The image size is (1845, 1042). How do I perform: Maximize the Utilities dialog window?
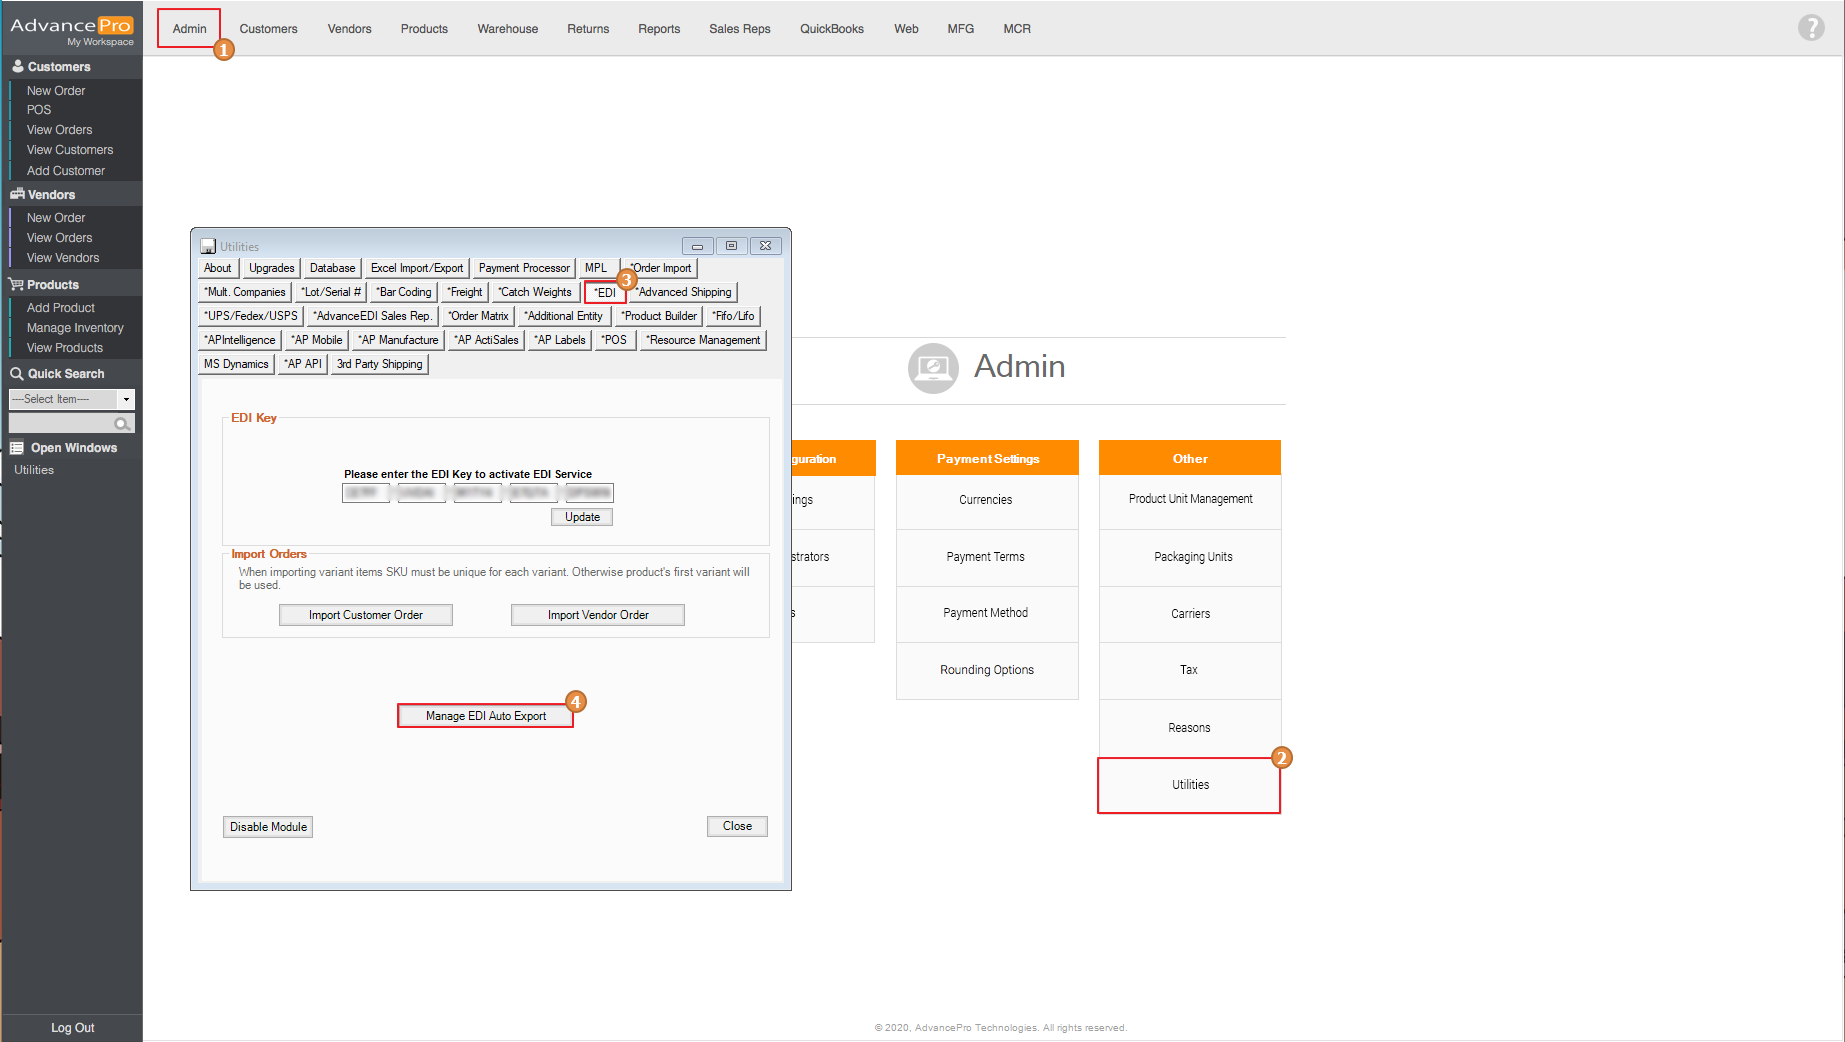click(x=731, y=246)
